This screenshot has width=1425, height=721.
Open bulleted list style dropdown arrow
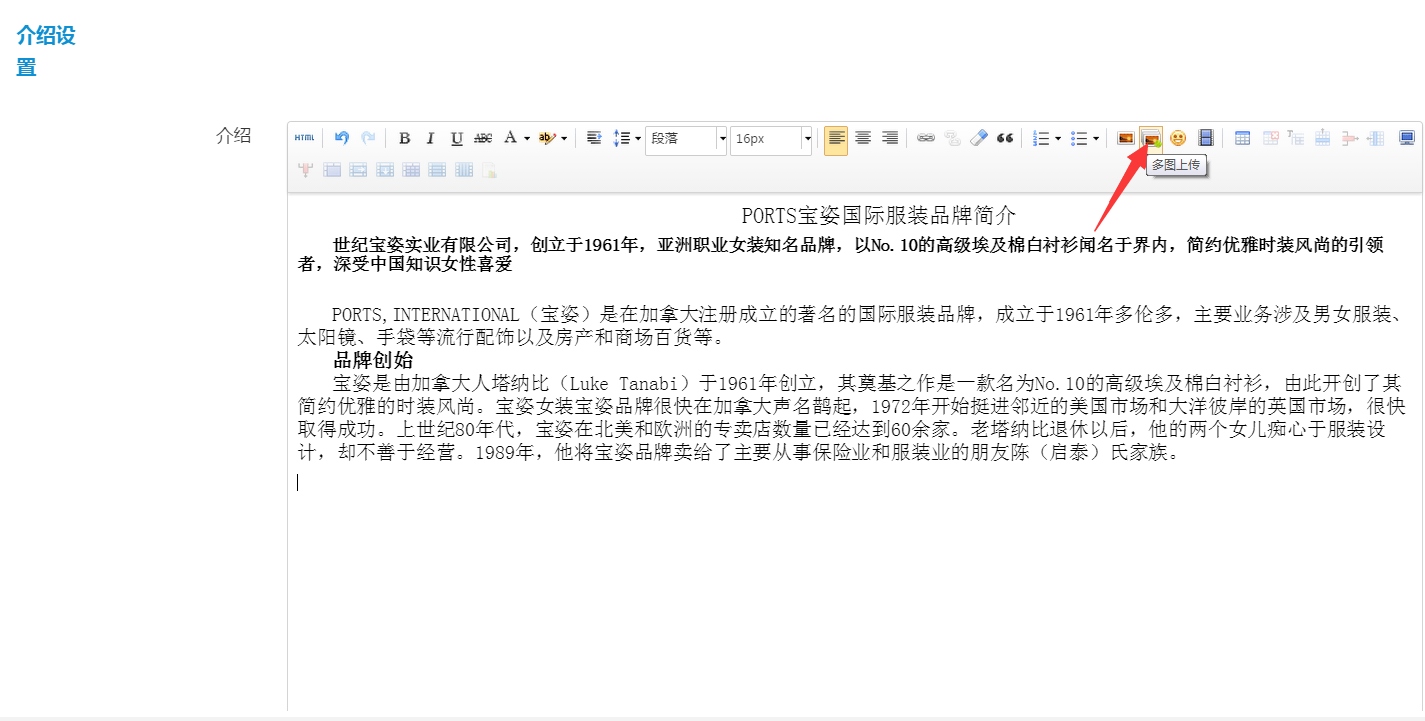pos(1096,138)
